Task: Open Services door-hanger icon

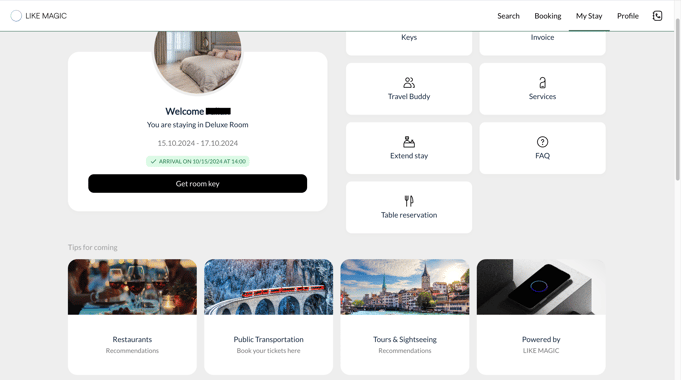Action: [542, 83]
